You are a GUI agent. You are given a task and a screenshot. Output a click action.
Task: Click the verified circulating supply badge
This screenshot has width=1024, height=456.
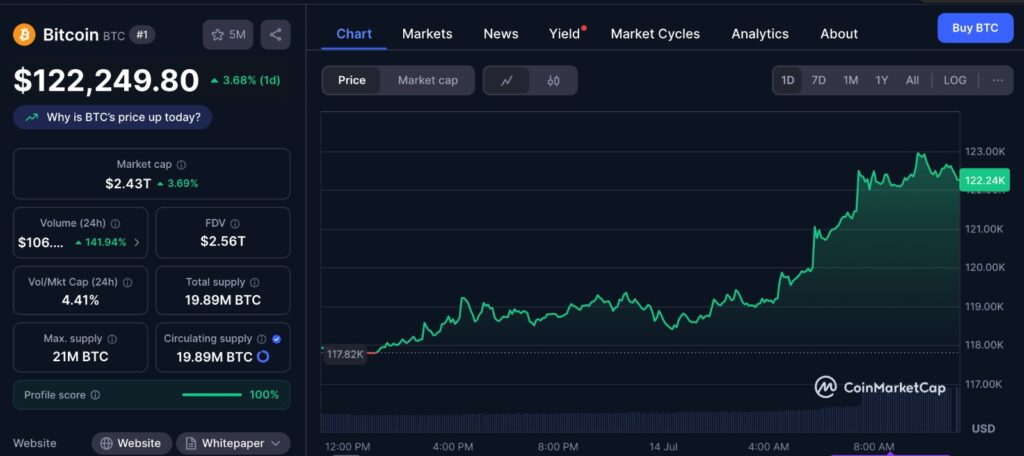pyautogui.click(x=276, y=339)
